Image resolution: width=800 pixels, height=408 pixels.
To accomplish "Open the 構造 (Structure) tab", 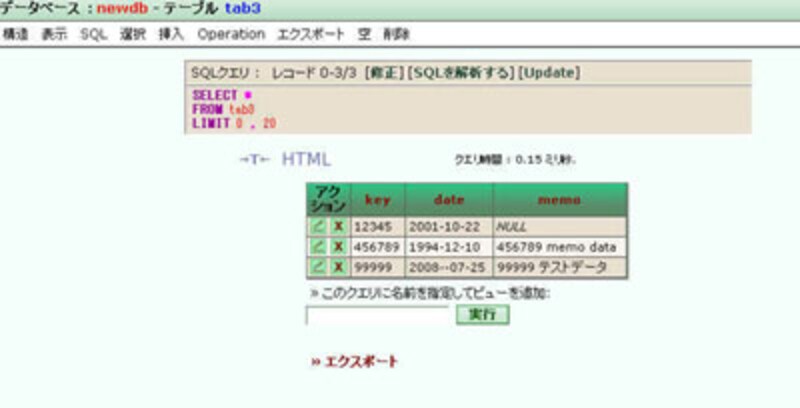I will (x=16, y=34).
